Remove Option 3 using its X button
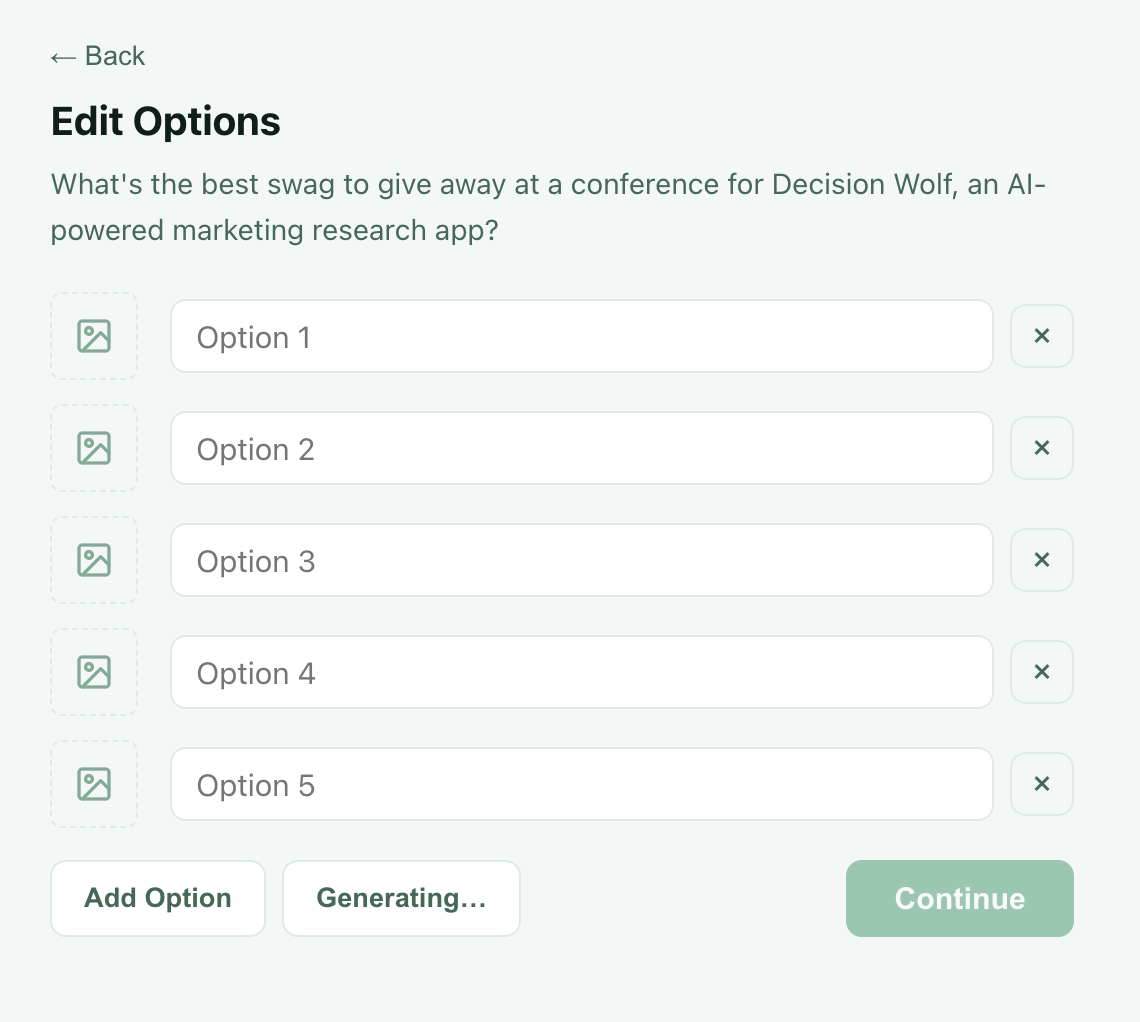Viewport: 1140px width, 1022px height. [1041, 560]
